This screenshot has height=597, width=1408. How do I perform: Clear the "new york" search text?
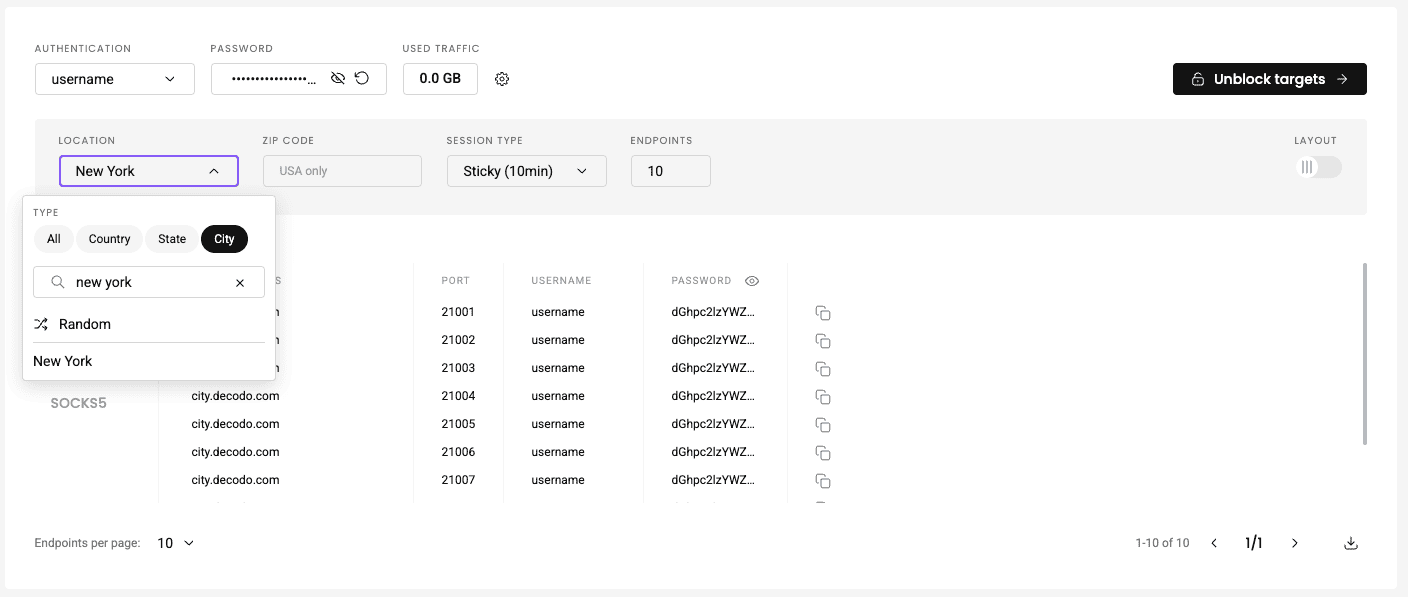point(240,283)
